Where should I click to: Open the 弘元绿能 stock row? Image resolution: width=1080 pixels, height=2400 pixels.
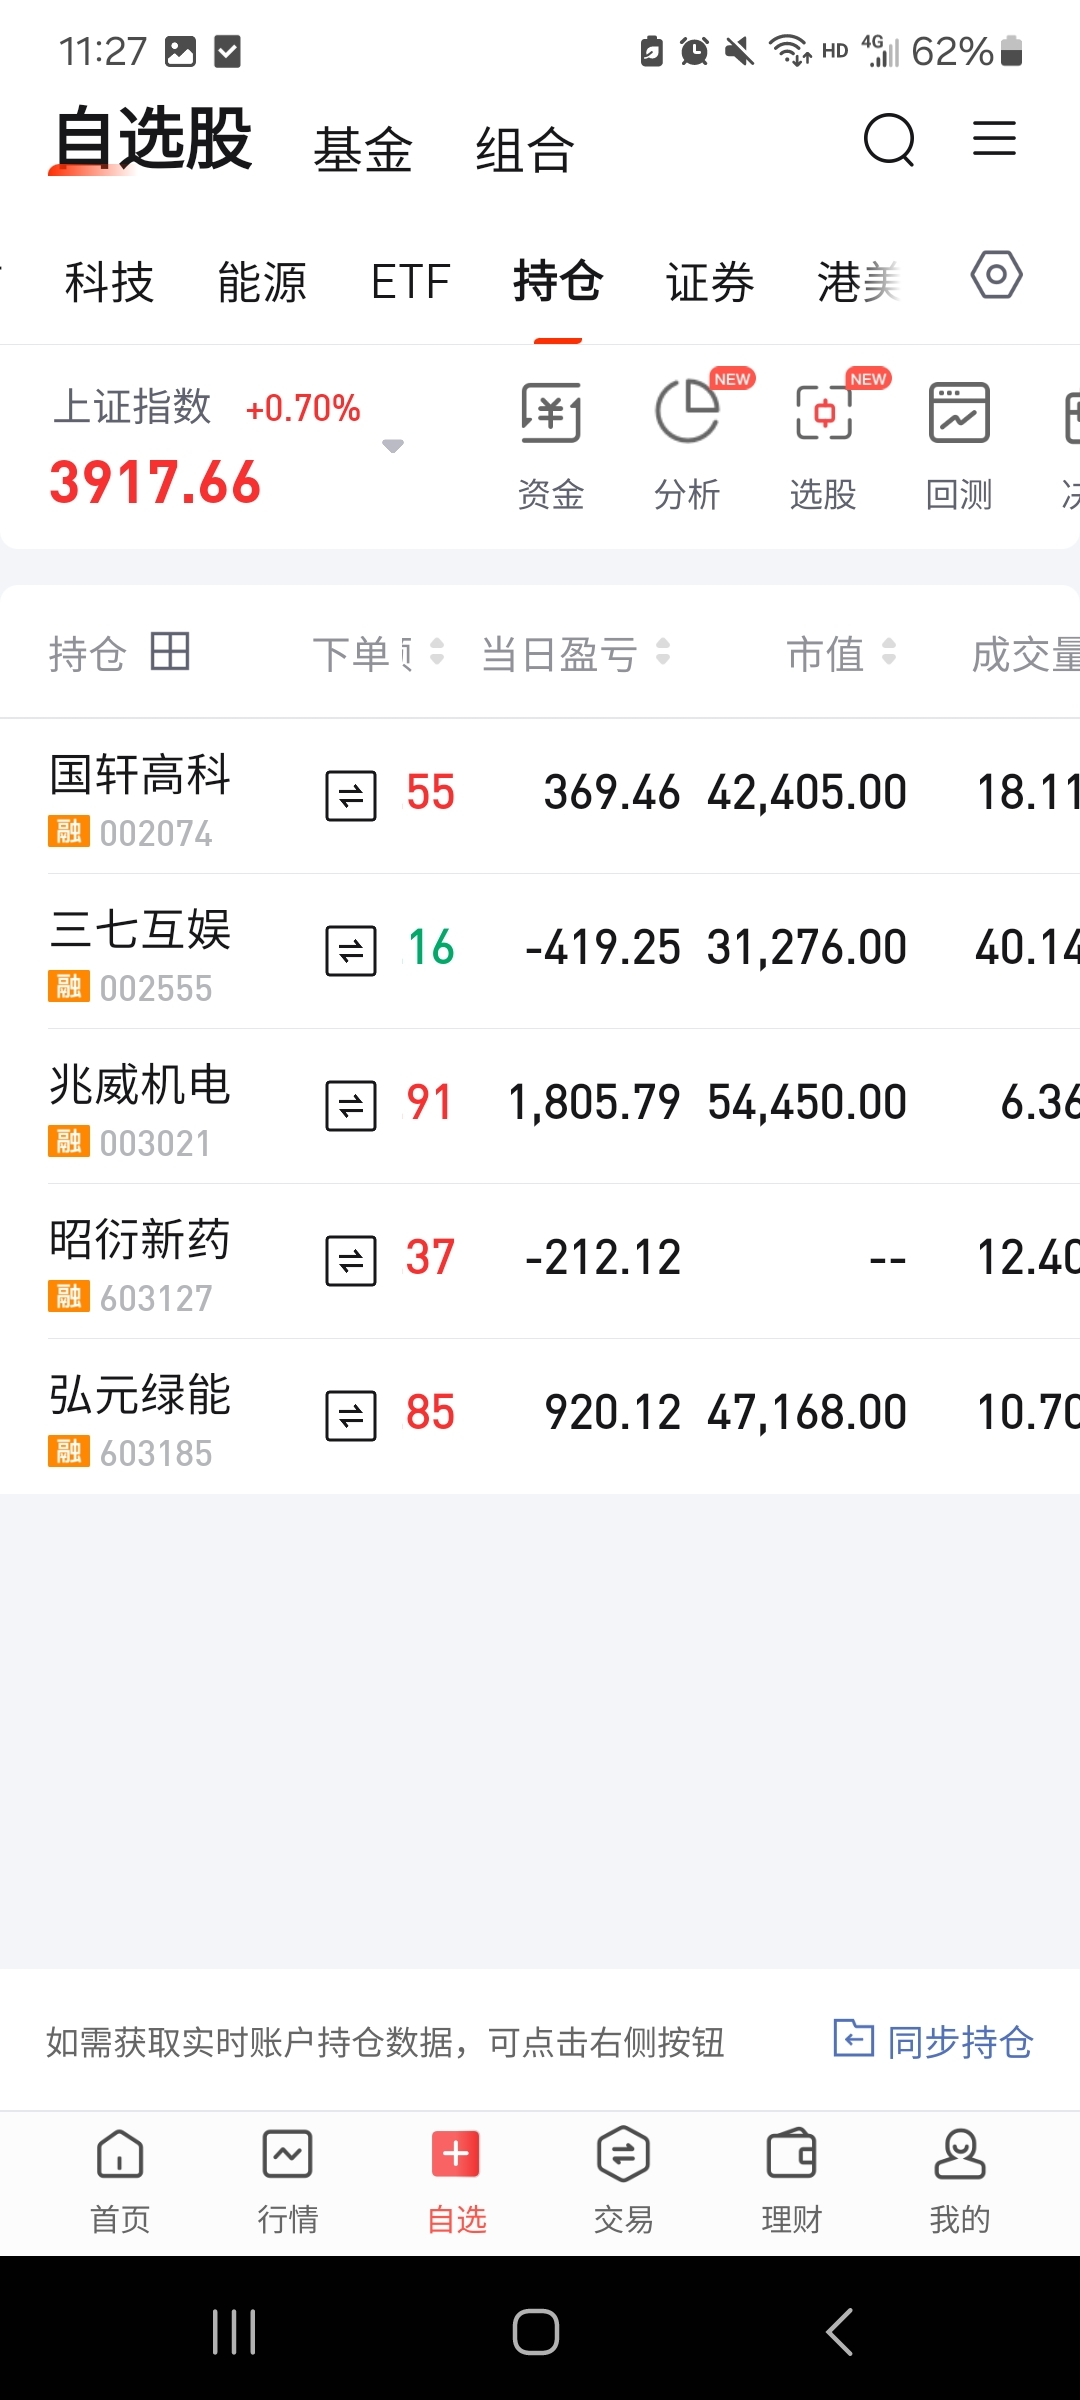[140, 1415]
